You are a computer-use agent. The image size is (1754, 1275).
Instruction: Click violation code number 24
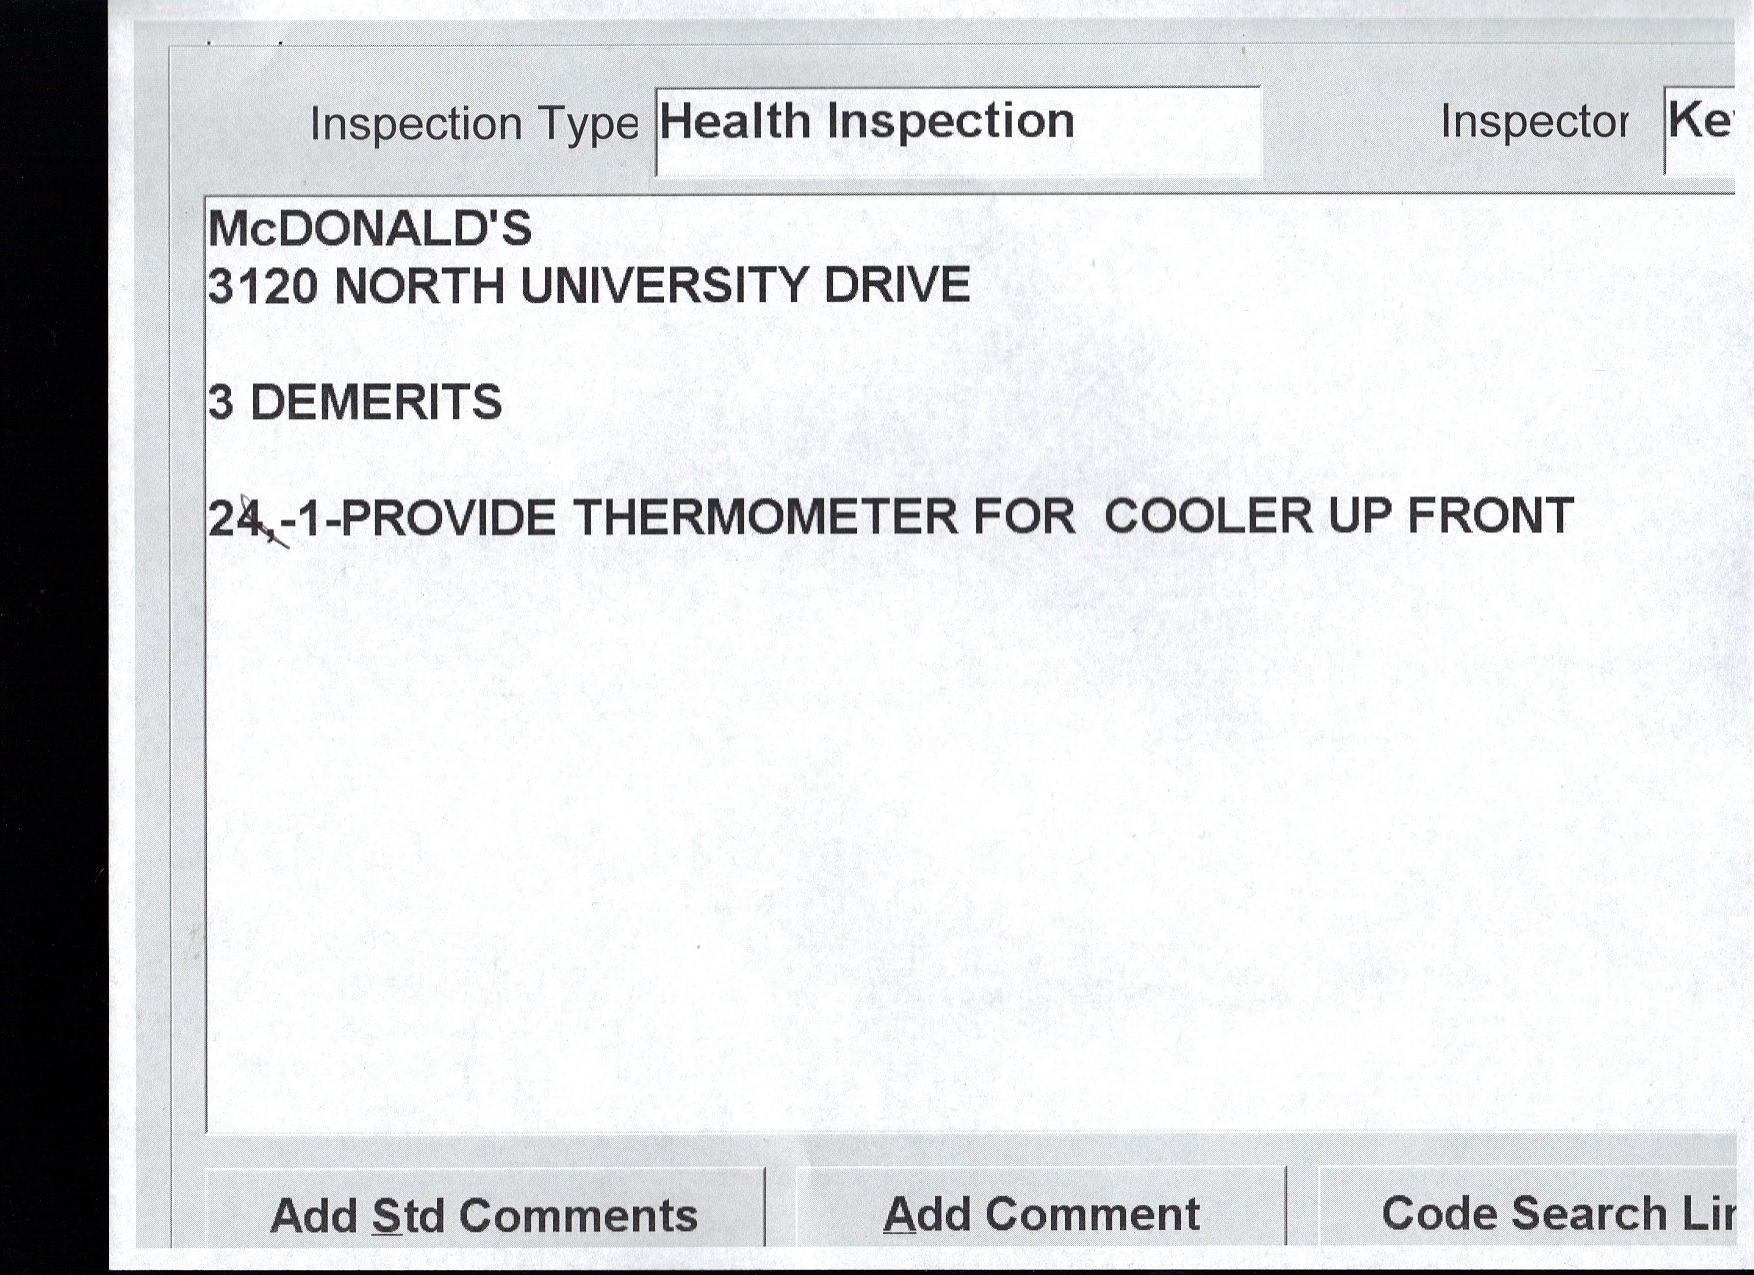tap(234, 518)
